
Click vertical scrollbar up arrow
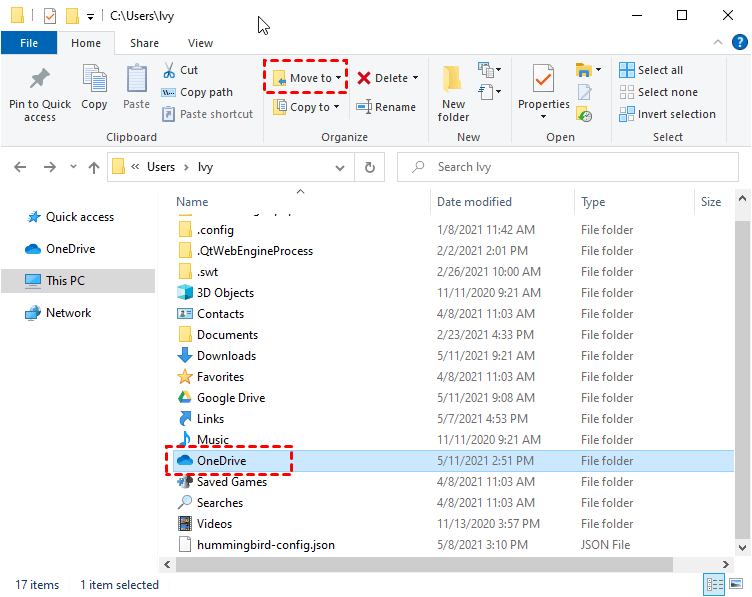[x=742, y=198]
